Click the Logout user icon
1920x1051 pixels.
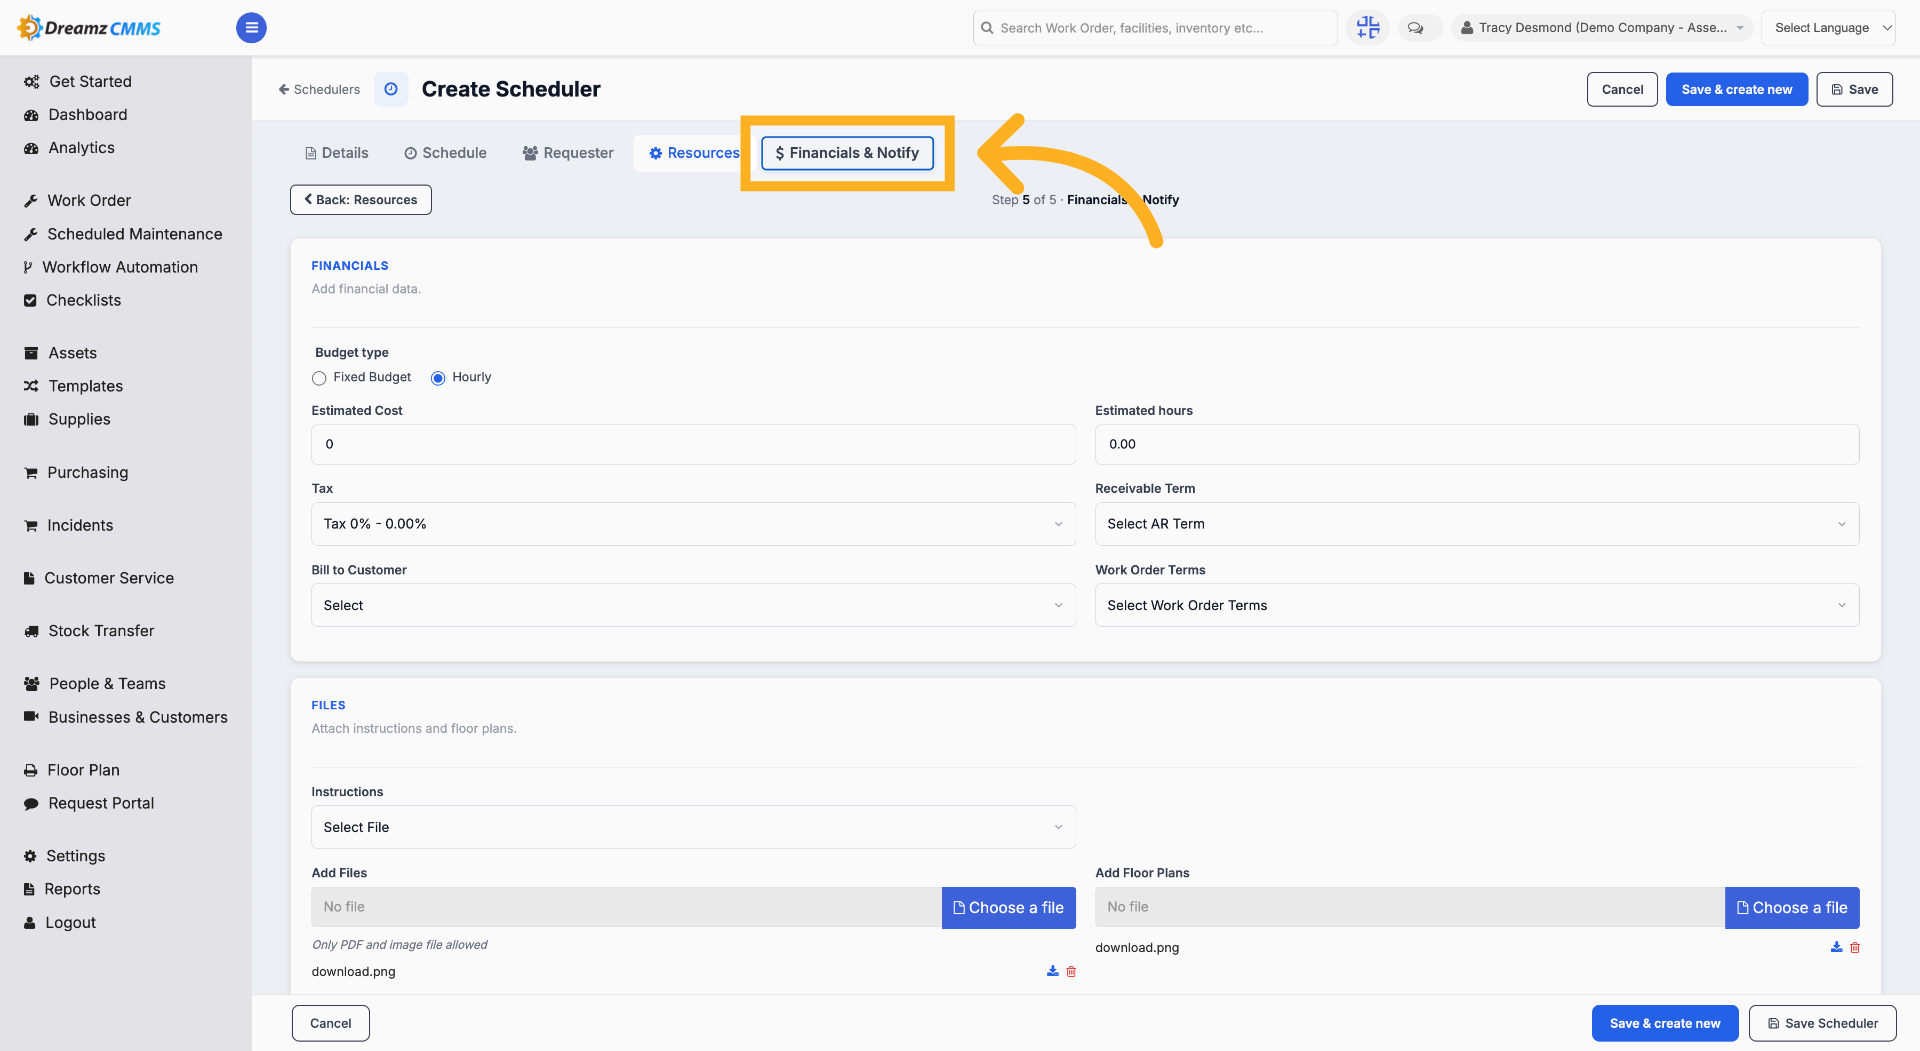pyautogui.click(x=30, y=923)
